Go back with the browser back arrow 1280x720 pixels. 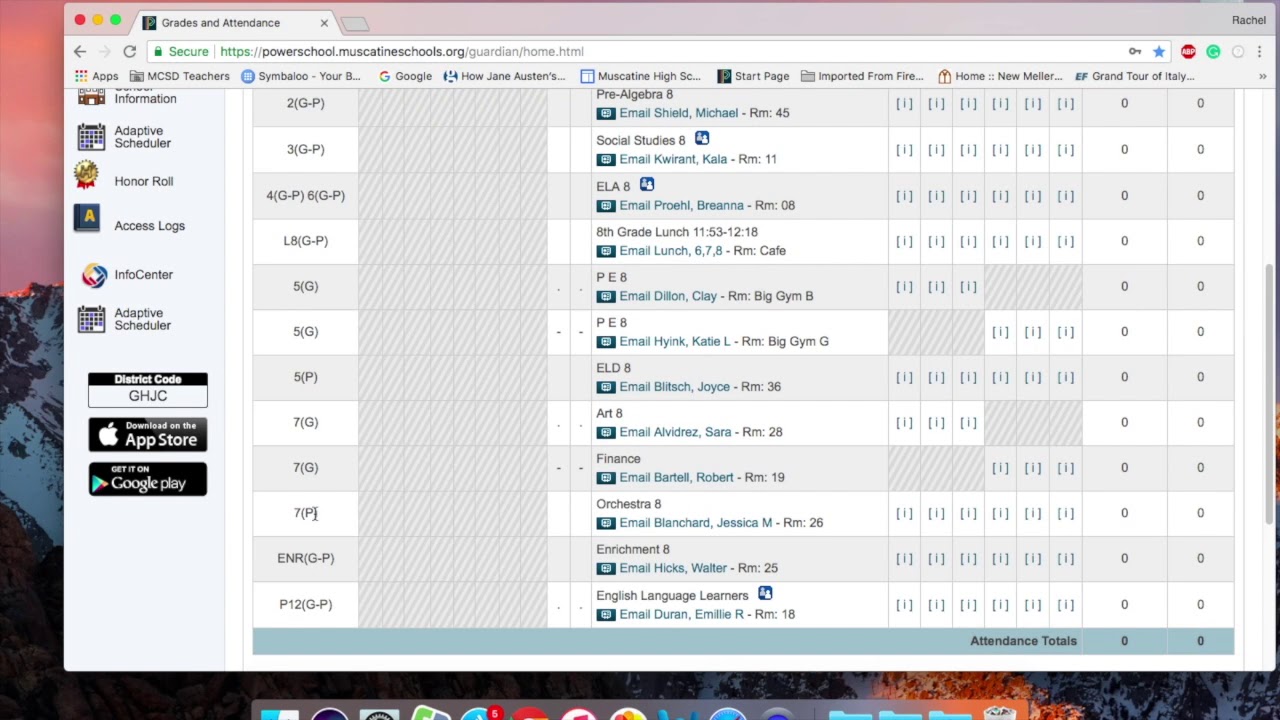(x=80, y=51)
